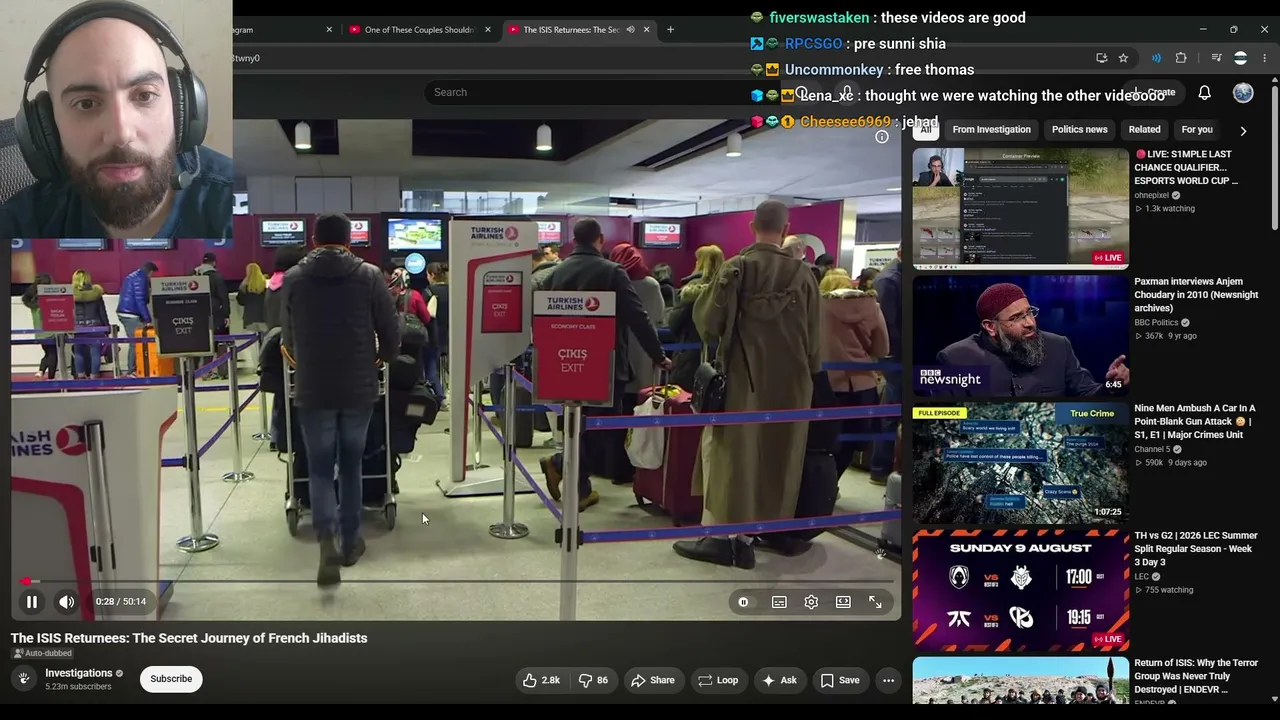Open the YouTube account avatar menu
The height and width of the screenshot is (720, 1280).
coord(1243,92)
